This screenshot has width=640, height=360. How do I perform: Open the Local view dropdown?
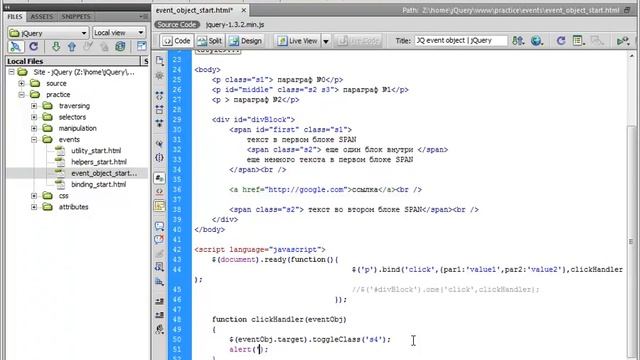[x=119, y=33]
